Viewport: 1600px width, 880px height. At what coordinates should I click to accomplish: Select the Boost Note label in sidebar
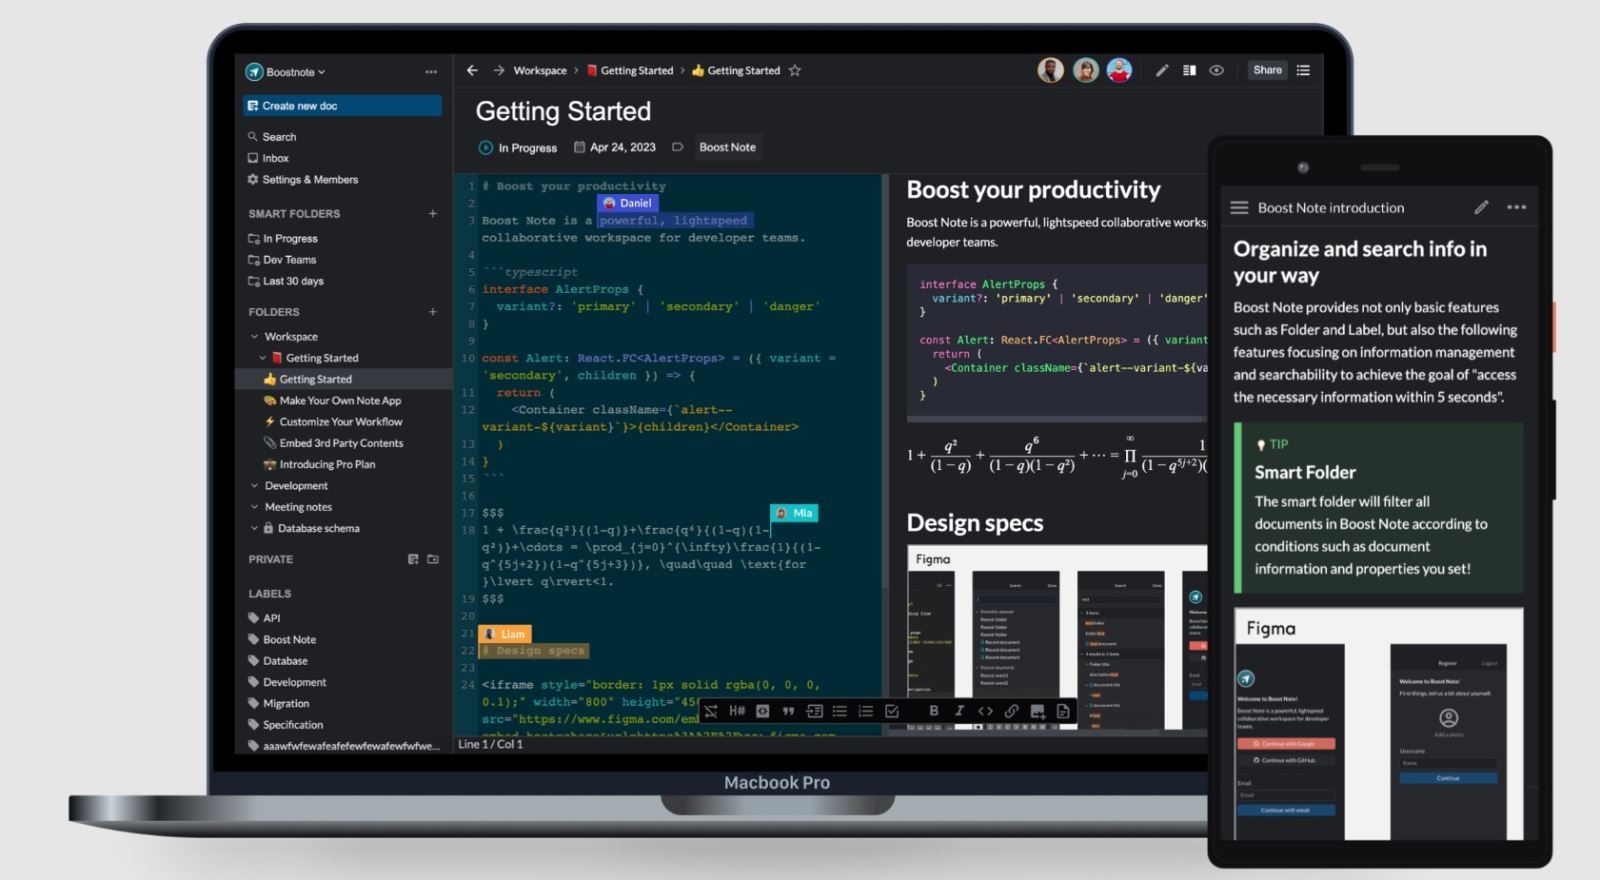click(x=282, y=640)
